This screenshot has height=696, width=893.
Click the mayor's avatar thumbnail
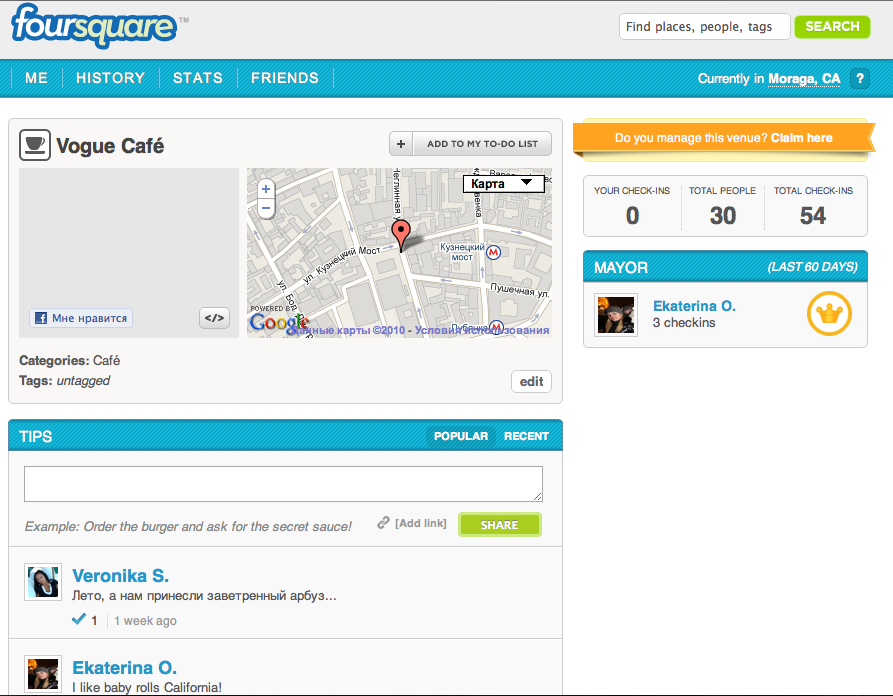point(616,314)
